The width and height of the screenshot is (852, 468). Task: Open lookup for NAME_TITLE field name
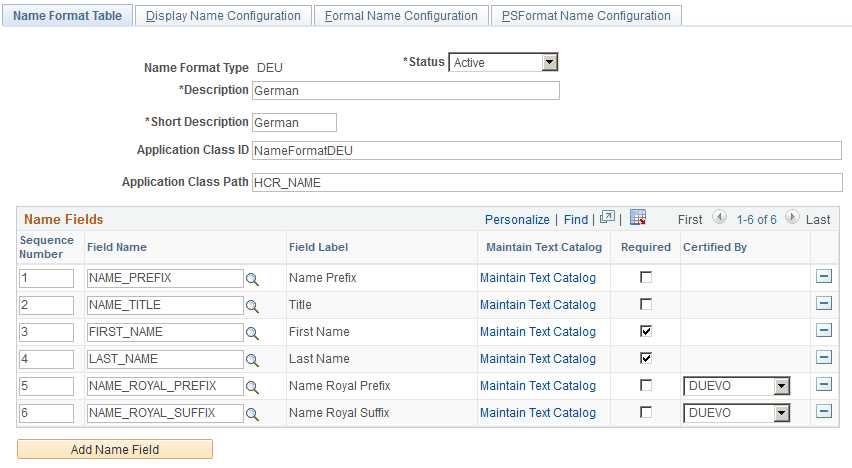[252, 306]
